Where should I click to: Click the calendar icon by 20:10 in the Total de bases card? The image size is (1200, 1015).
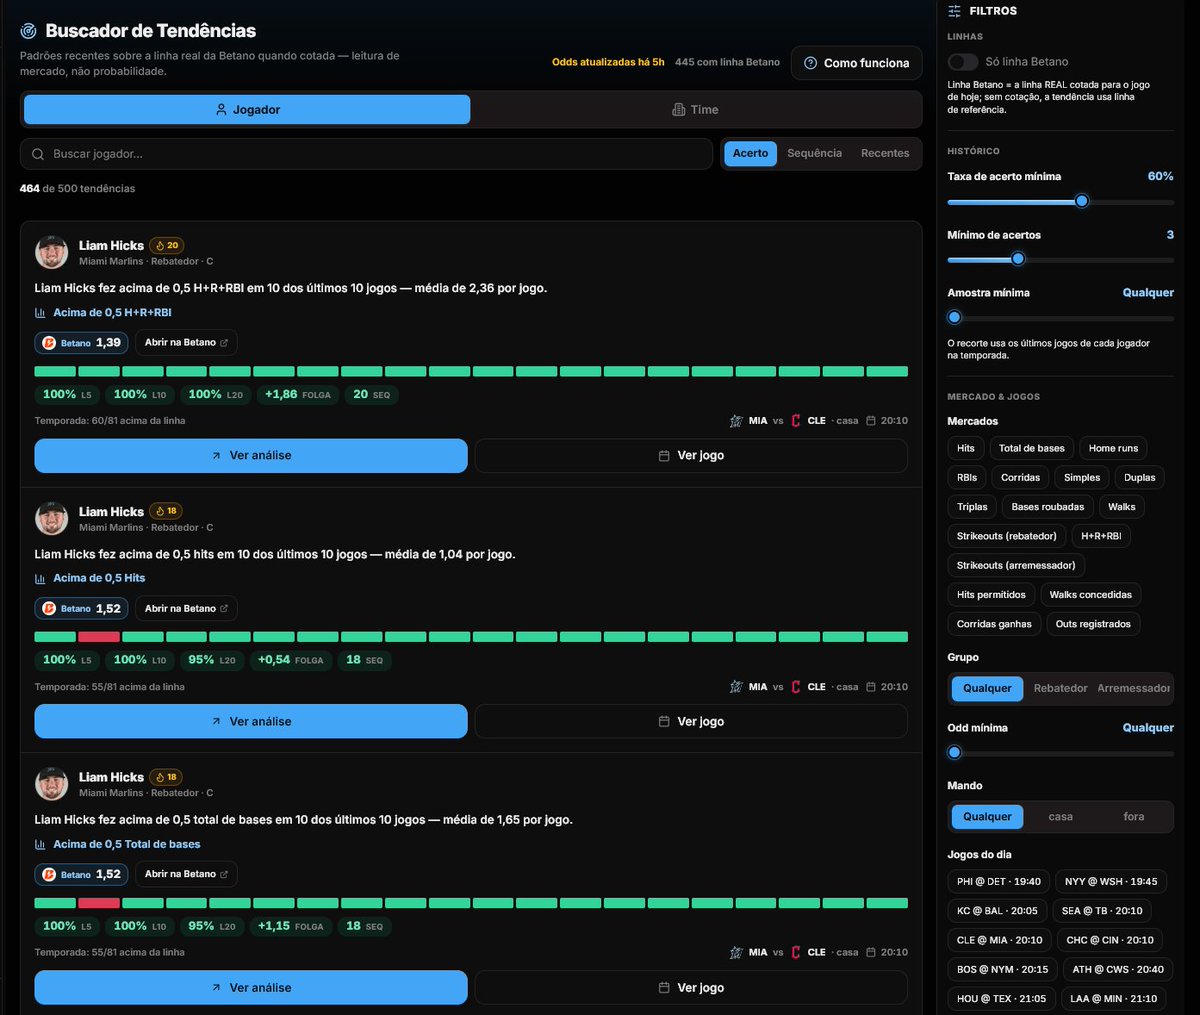tap(872, 953)
